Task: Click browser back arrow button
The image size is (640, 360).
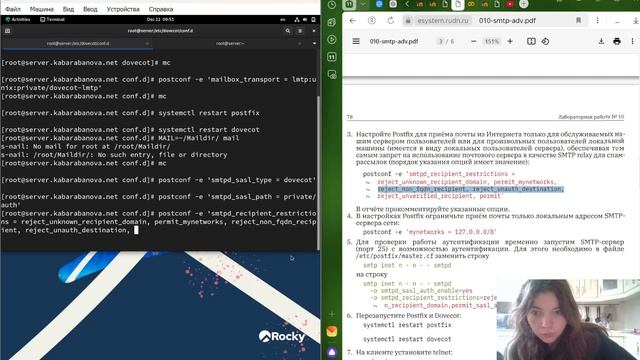Action: tap(353, 20)
